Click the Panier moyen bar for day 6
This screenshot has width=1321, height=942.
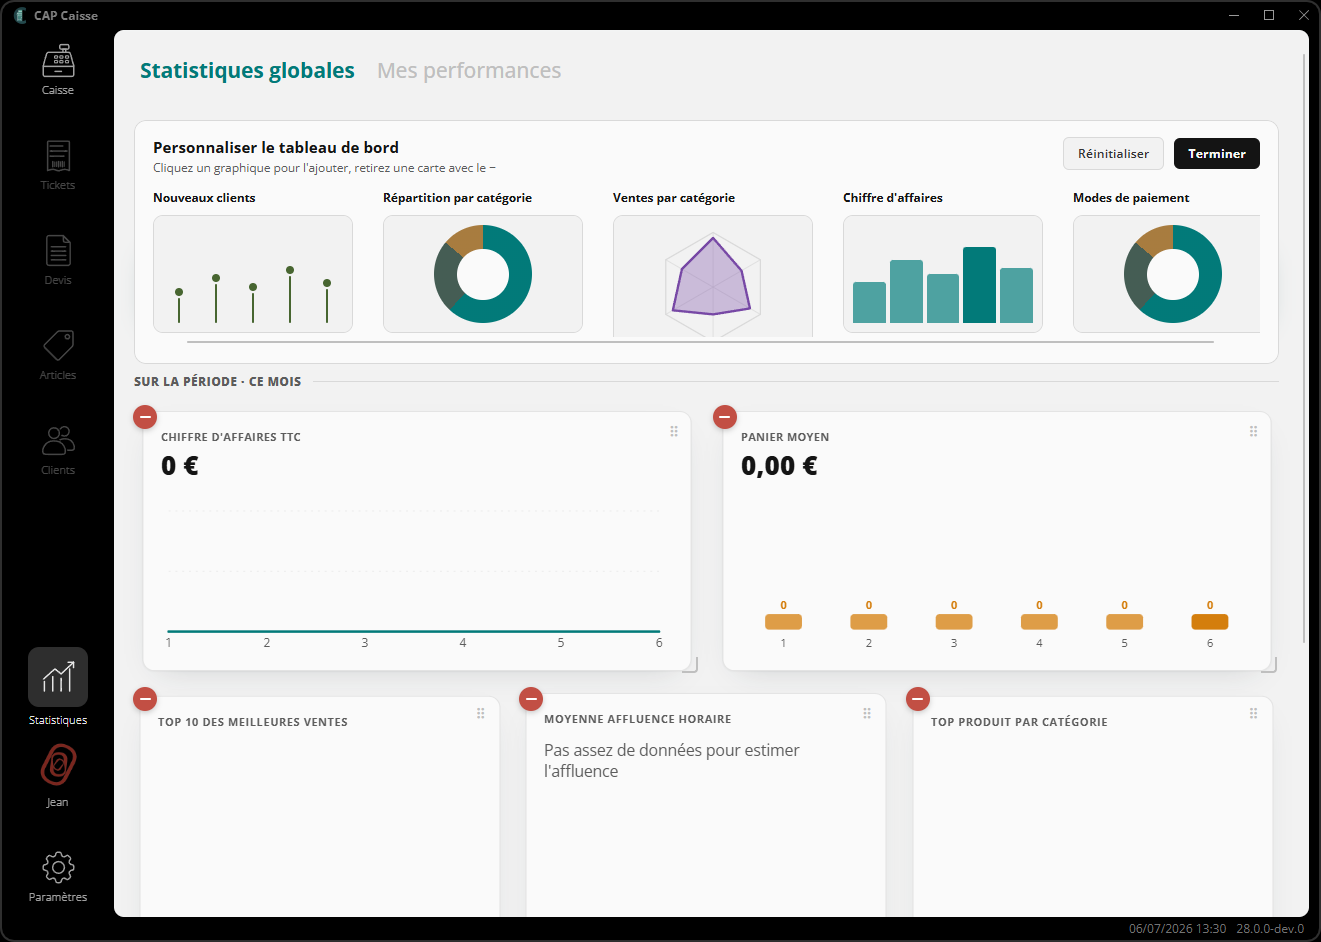coord(1210,622)
